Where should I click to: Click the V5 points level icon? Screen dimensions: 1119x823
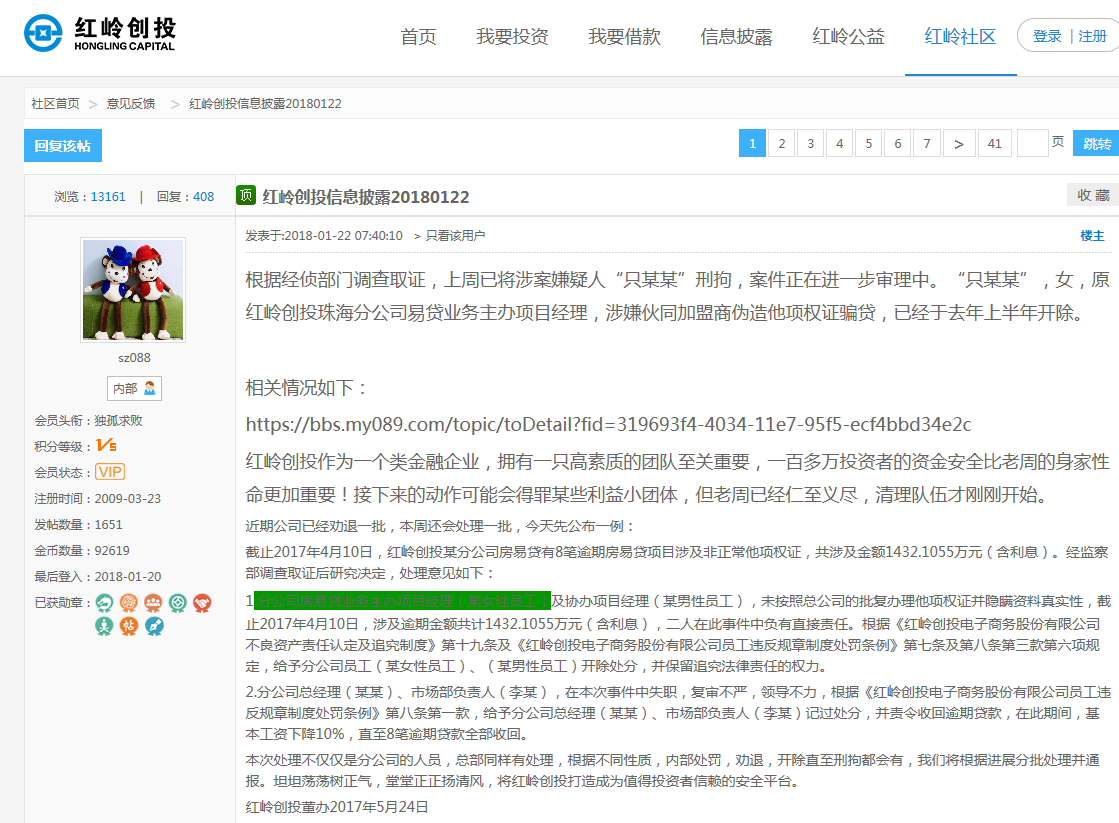(x=106, y=446)
